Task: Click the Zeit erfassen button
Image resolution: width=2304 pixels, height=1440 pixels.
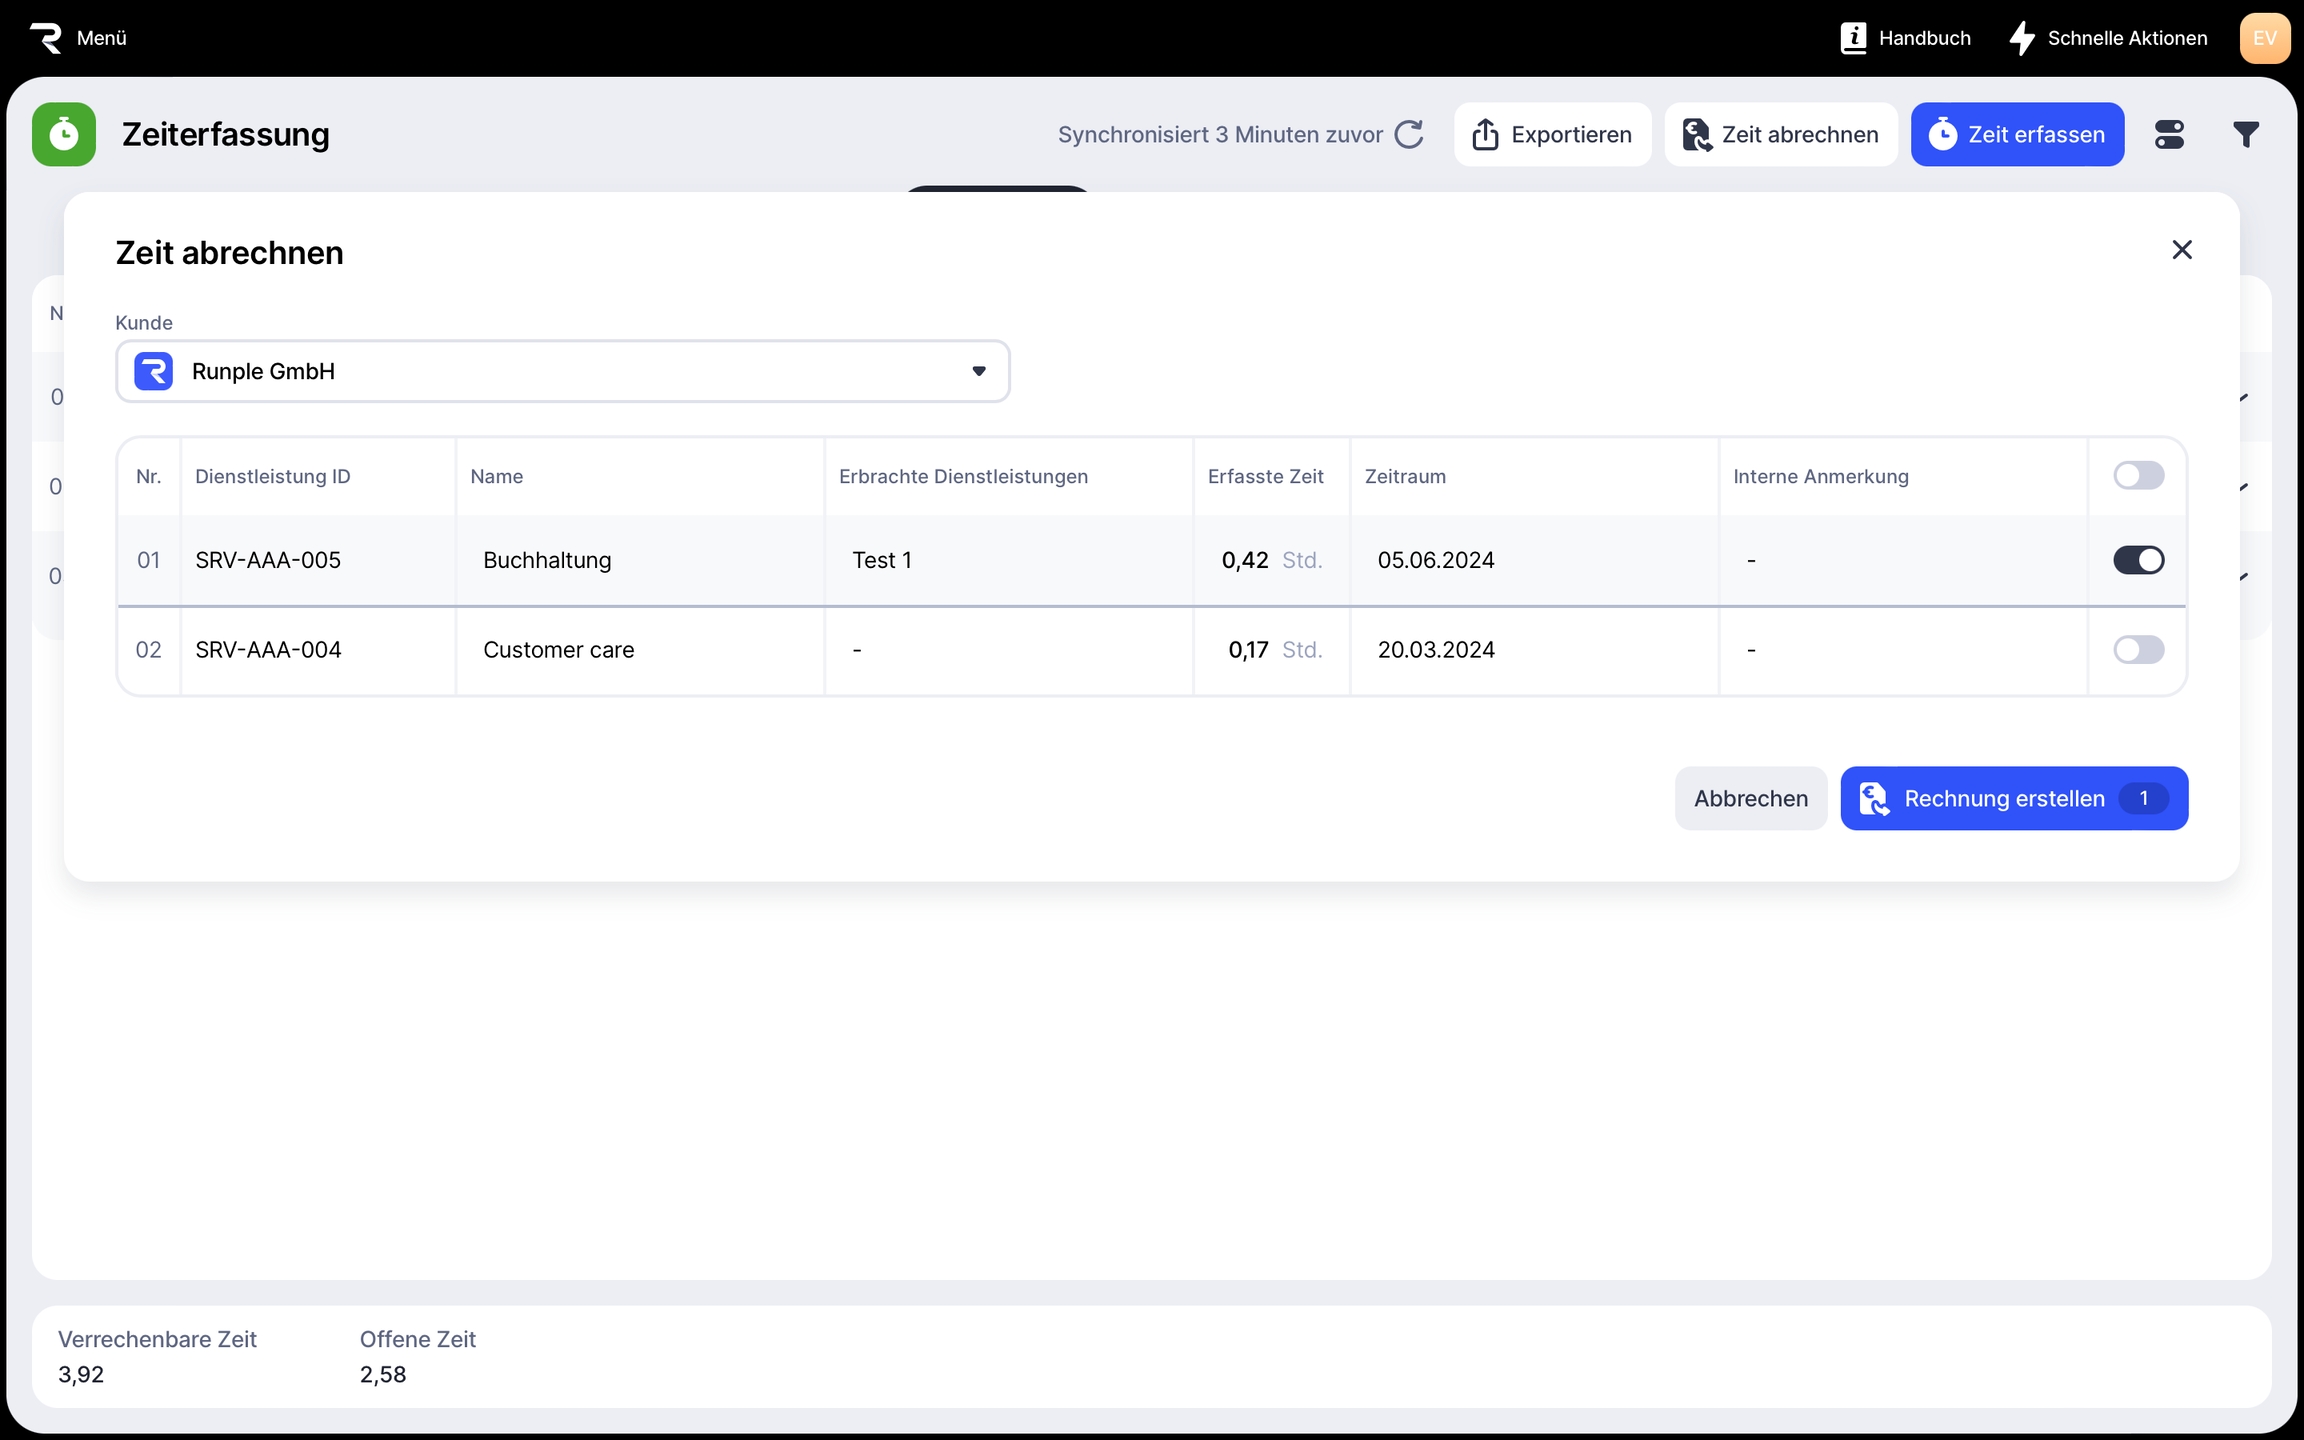Action: coord(2017,134)
